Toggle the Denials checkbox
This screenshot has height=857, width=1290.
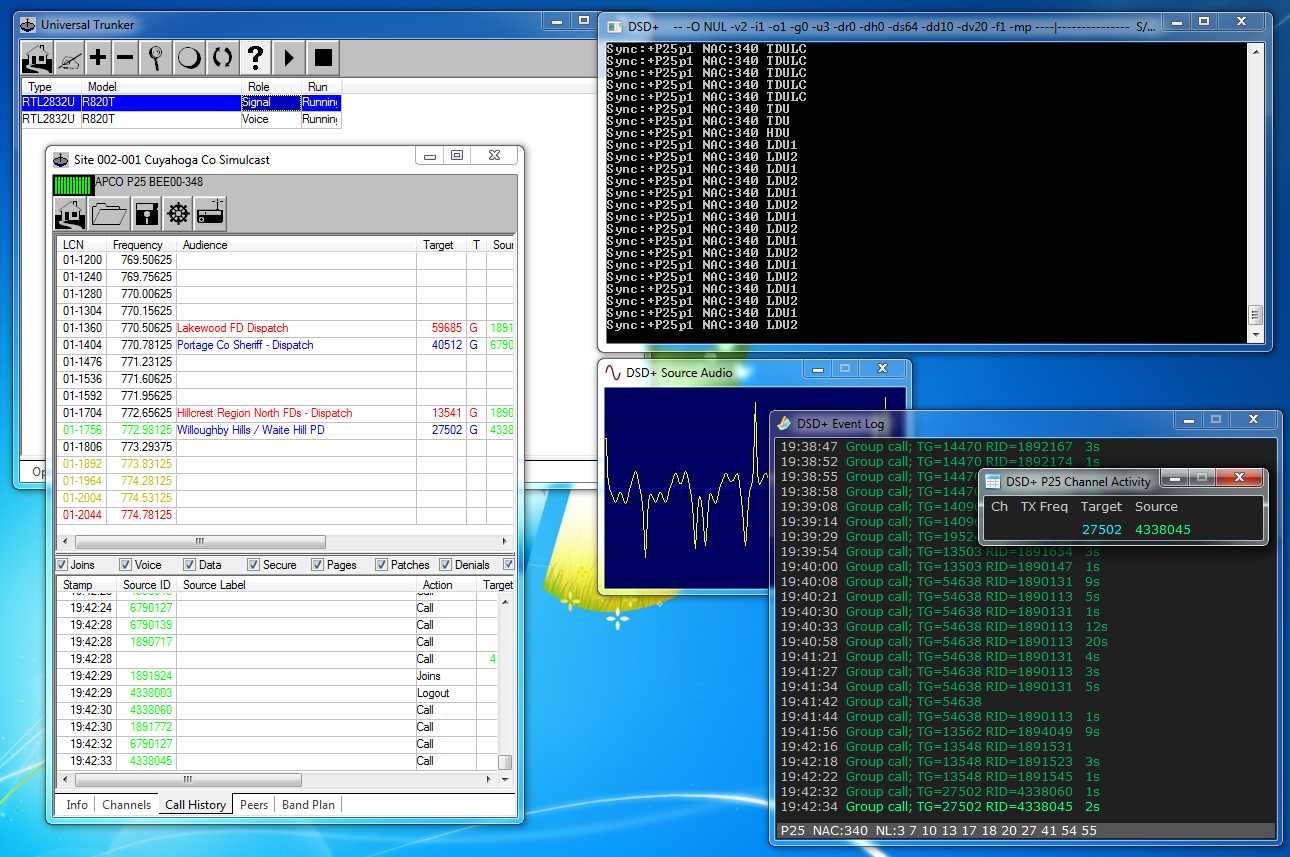(445, 565)
